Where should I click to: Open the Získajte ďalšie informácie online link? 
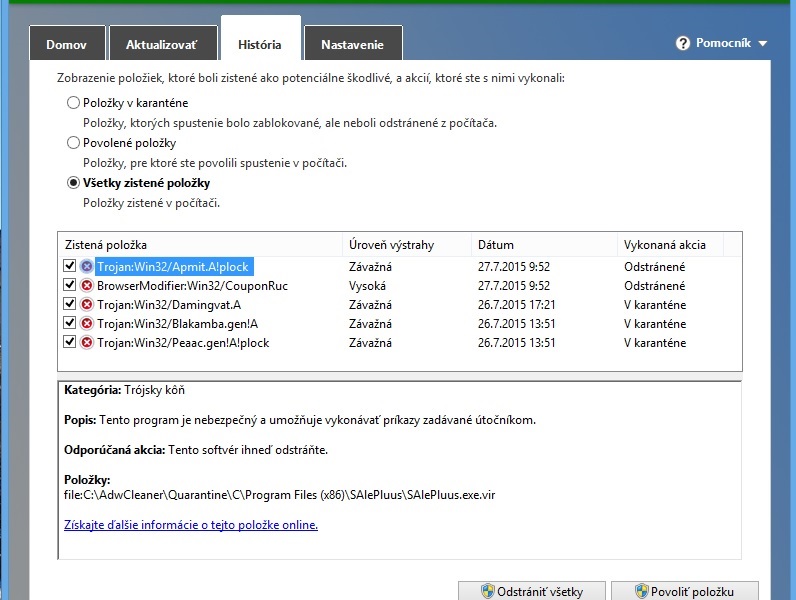click(190, 525)
